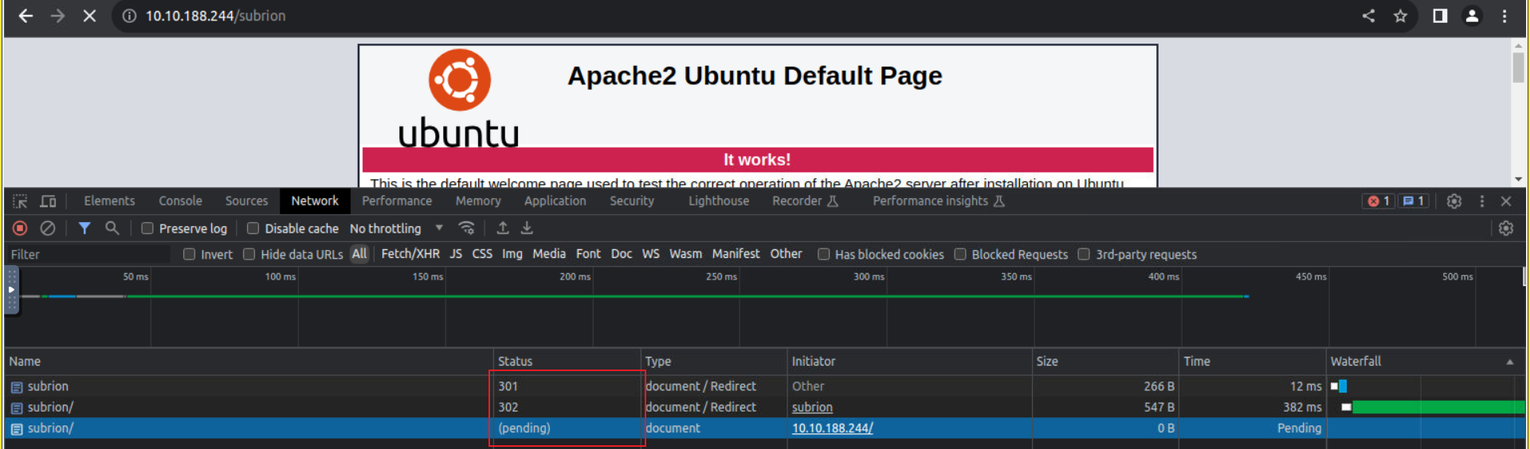The width and height of the screenshot is (1530, 449).
Task: Open the Application tab
Action: (x=555, y=201)
